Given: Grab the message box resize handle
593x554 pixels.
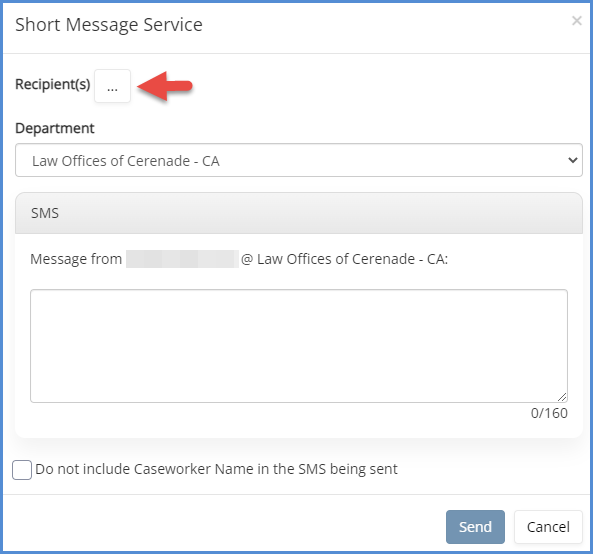Looking at the screenshot, I should (x=562, y=397).
